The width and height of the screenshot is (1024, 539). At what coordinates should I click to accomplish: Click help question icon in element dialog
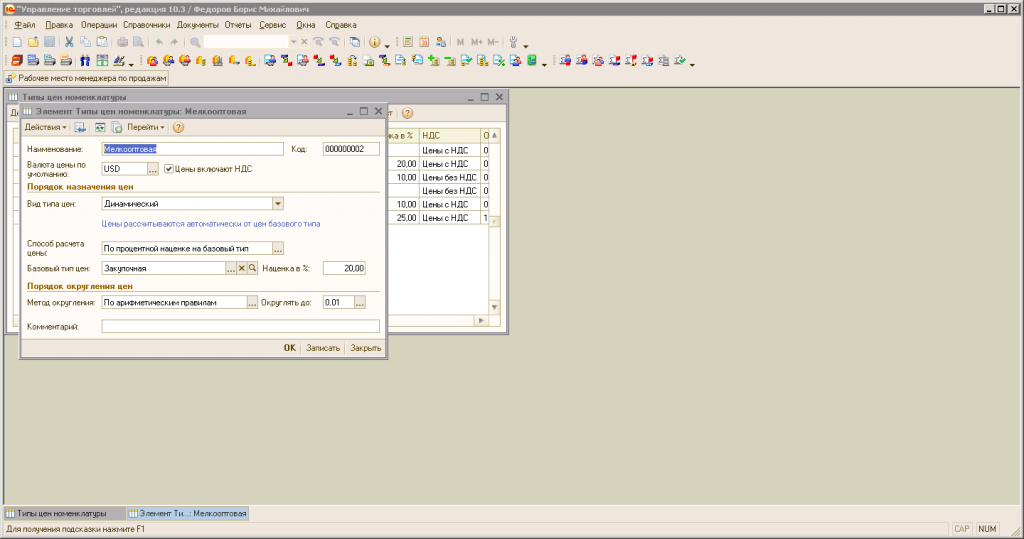pyautogui.click(x=178, y=127)
